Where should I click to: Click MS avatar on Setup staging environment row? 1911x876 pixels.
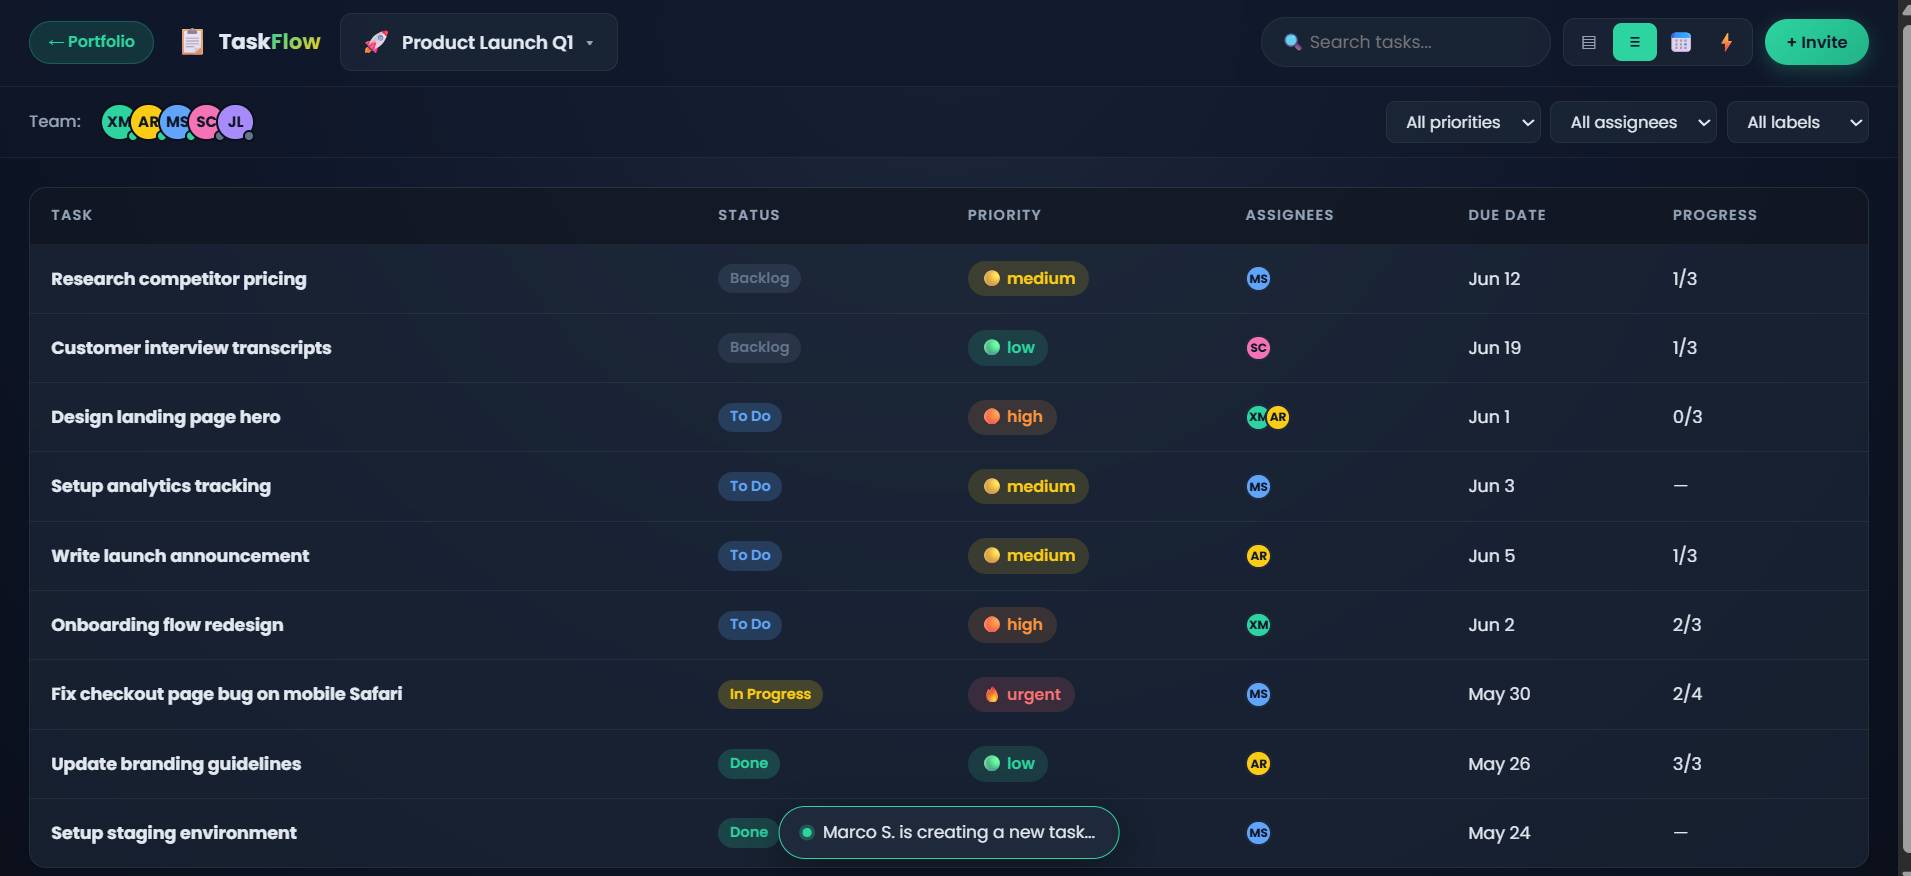1258,833
